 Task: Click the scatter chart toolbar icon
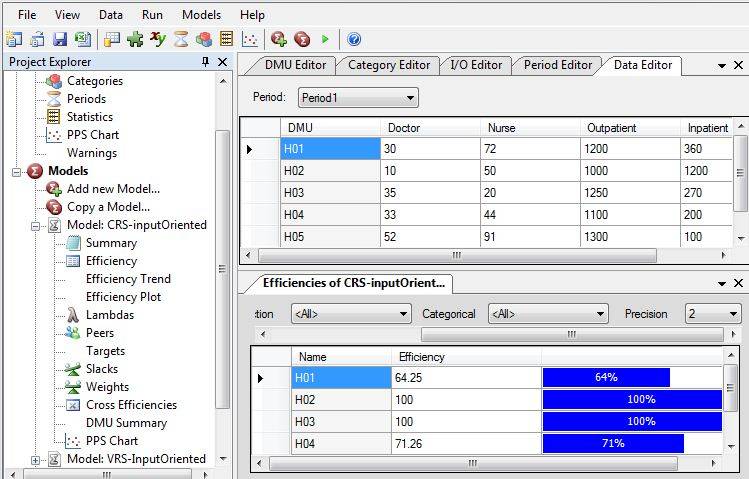click(x=250, y=39)
